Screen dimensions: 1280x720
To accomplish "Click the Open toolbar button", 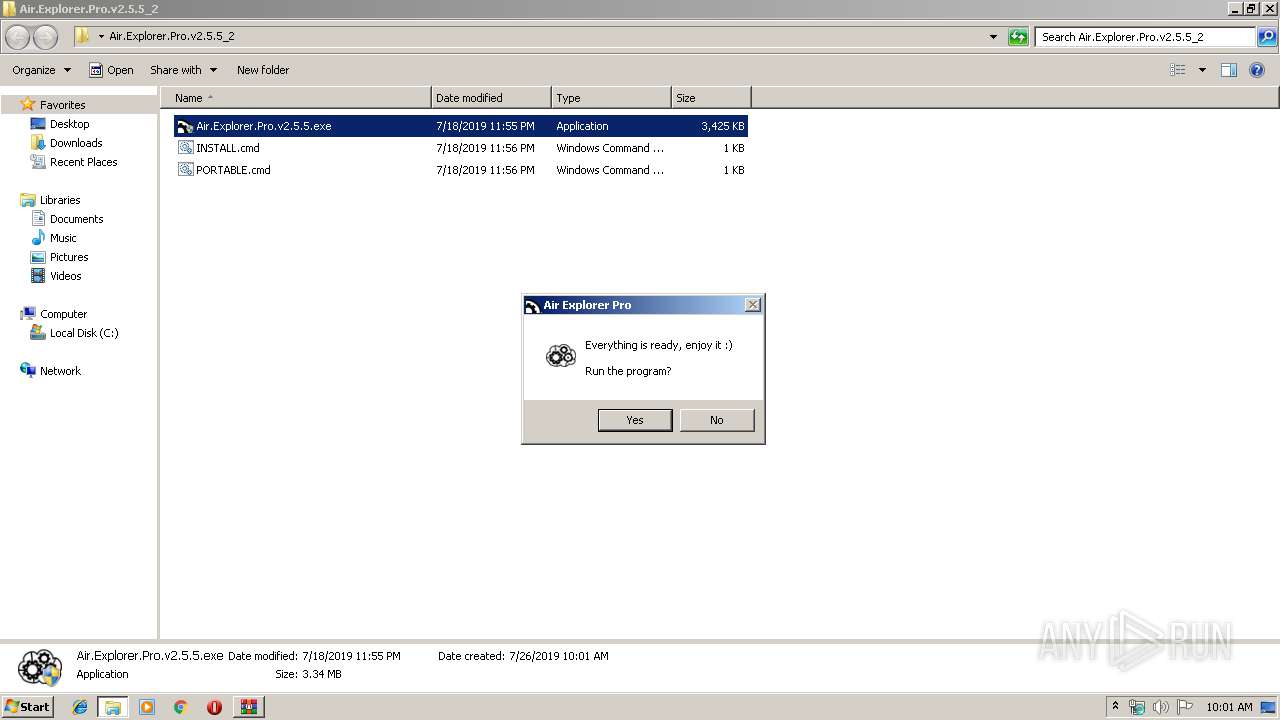I will coord(111,70).
